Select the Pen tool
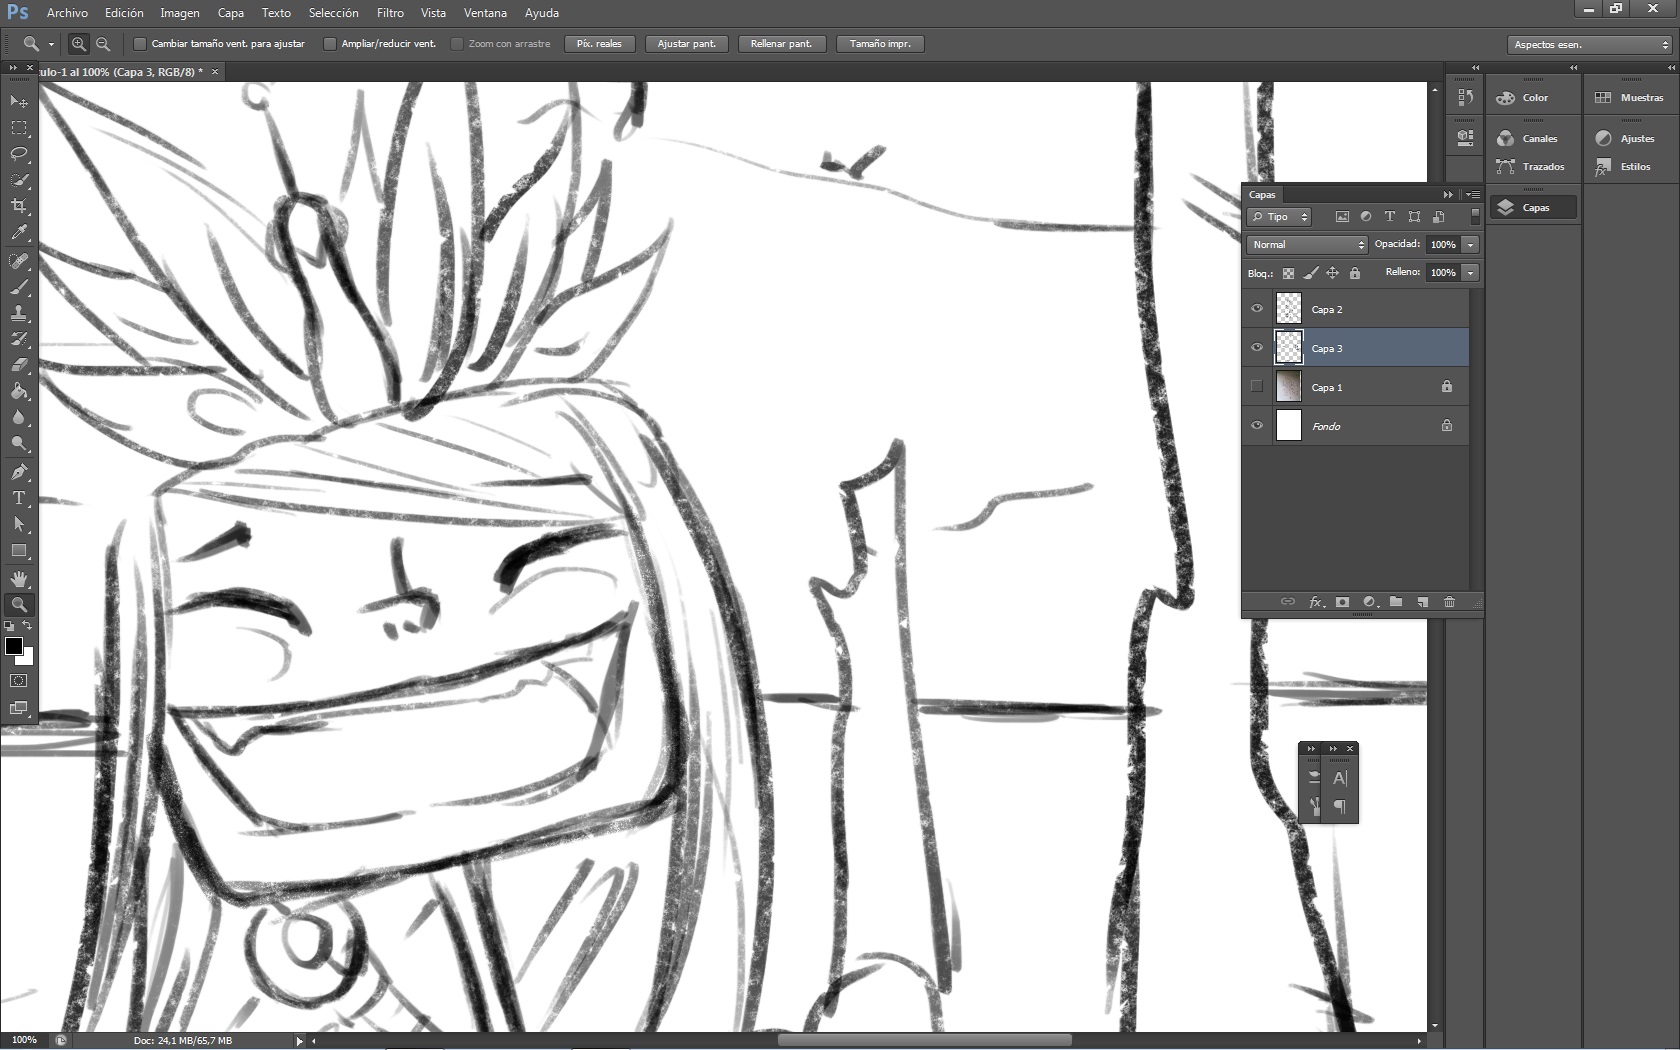Viewport: 1680px width, 1050px height. pos(18,472)
